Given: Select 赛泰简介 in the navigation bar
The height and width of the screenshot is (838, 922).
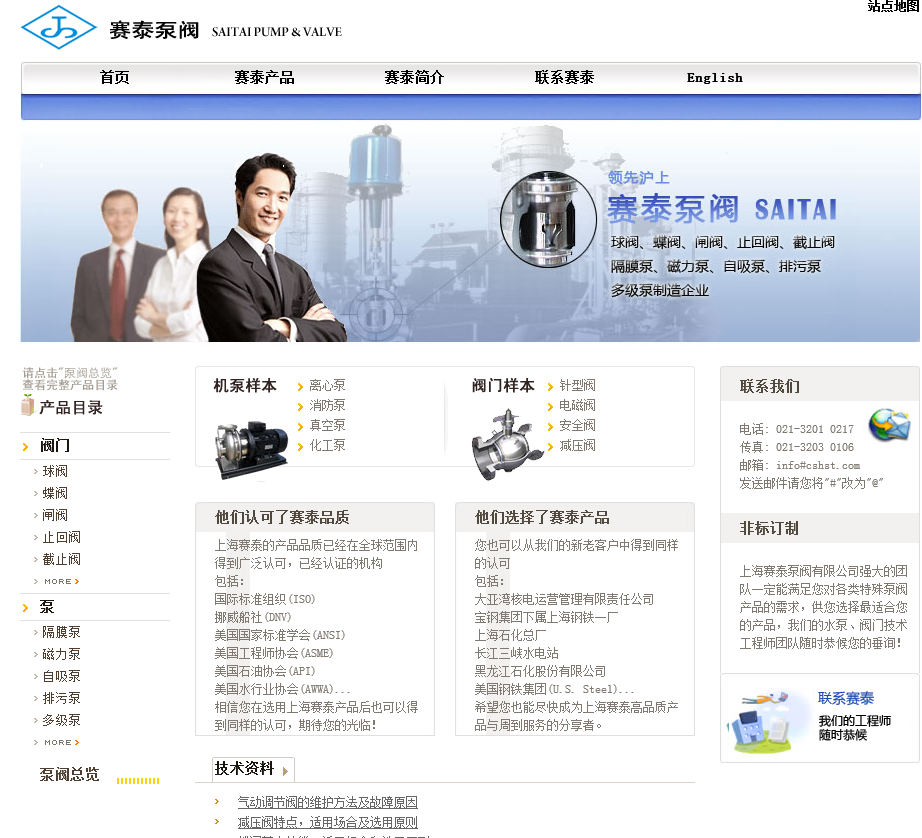Looking at the screenshot, I should 415,78.
